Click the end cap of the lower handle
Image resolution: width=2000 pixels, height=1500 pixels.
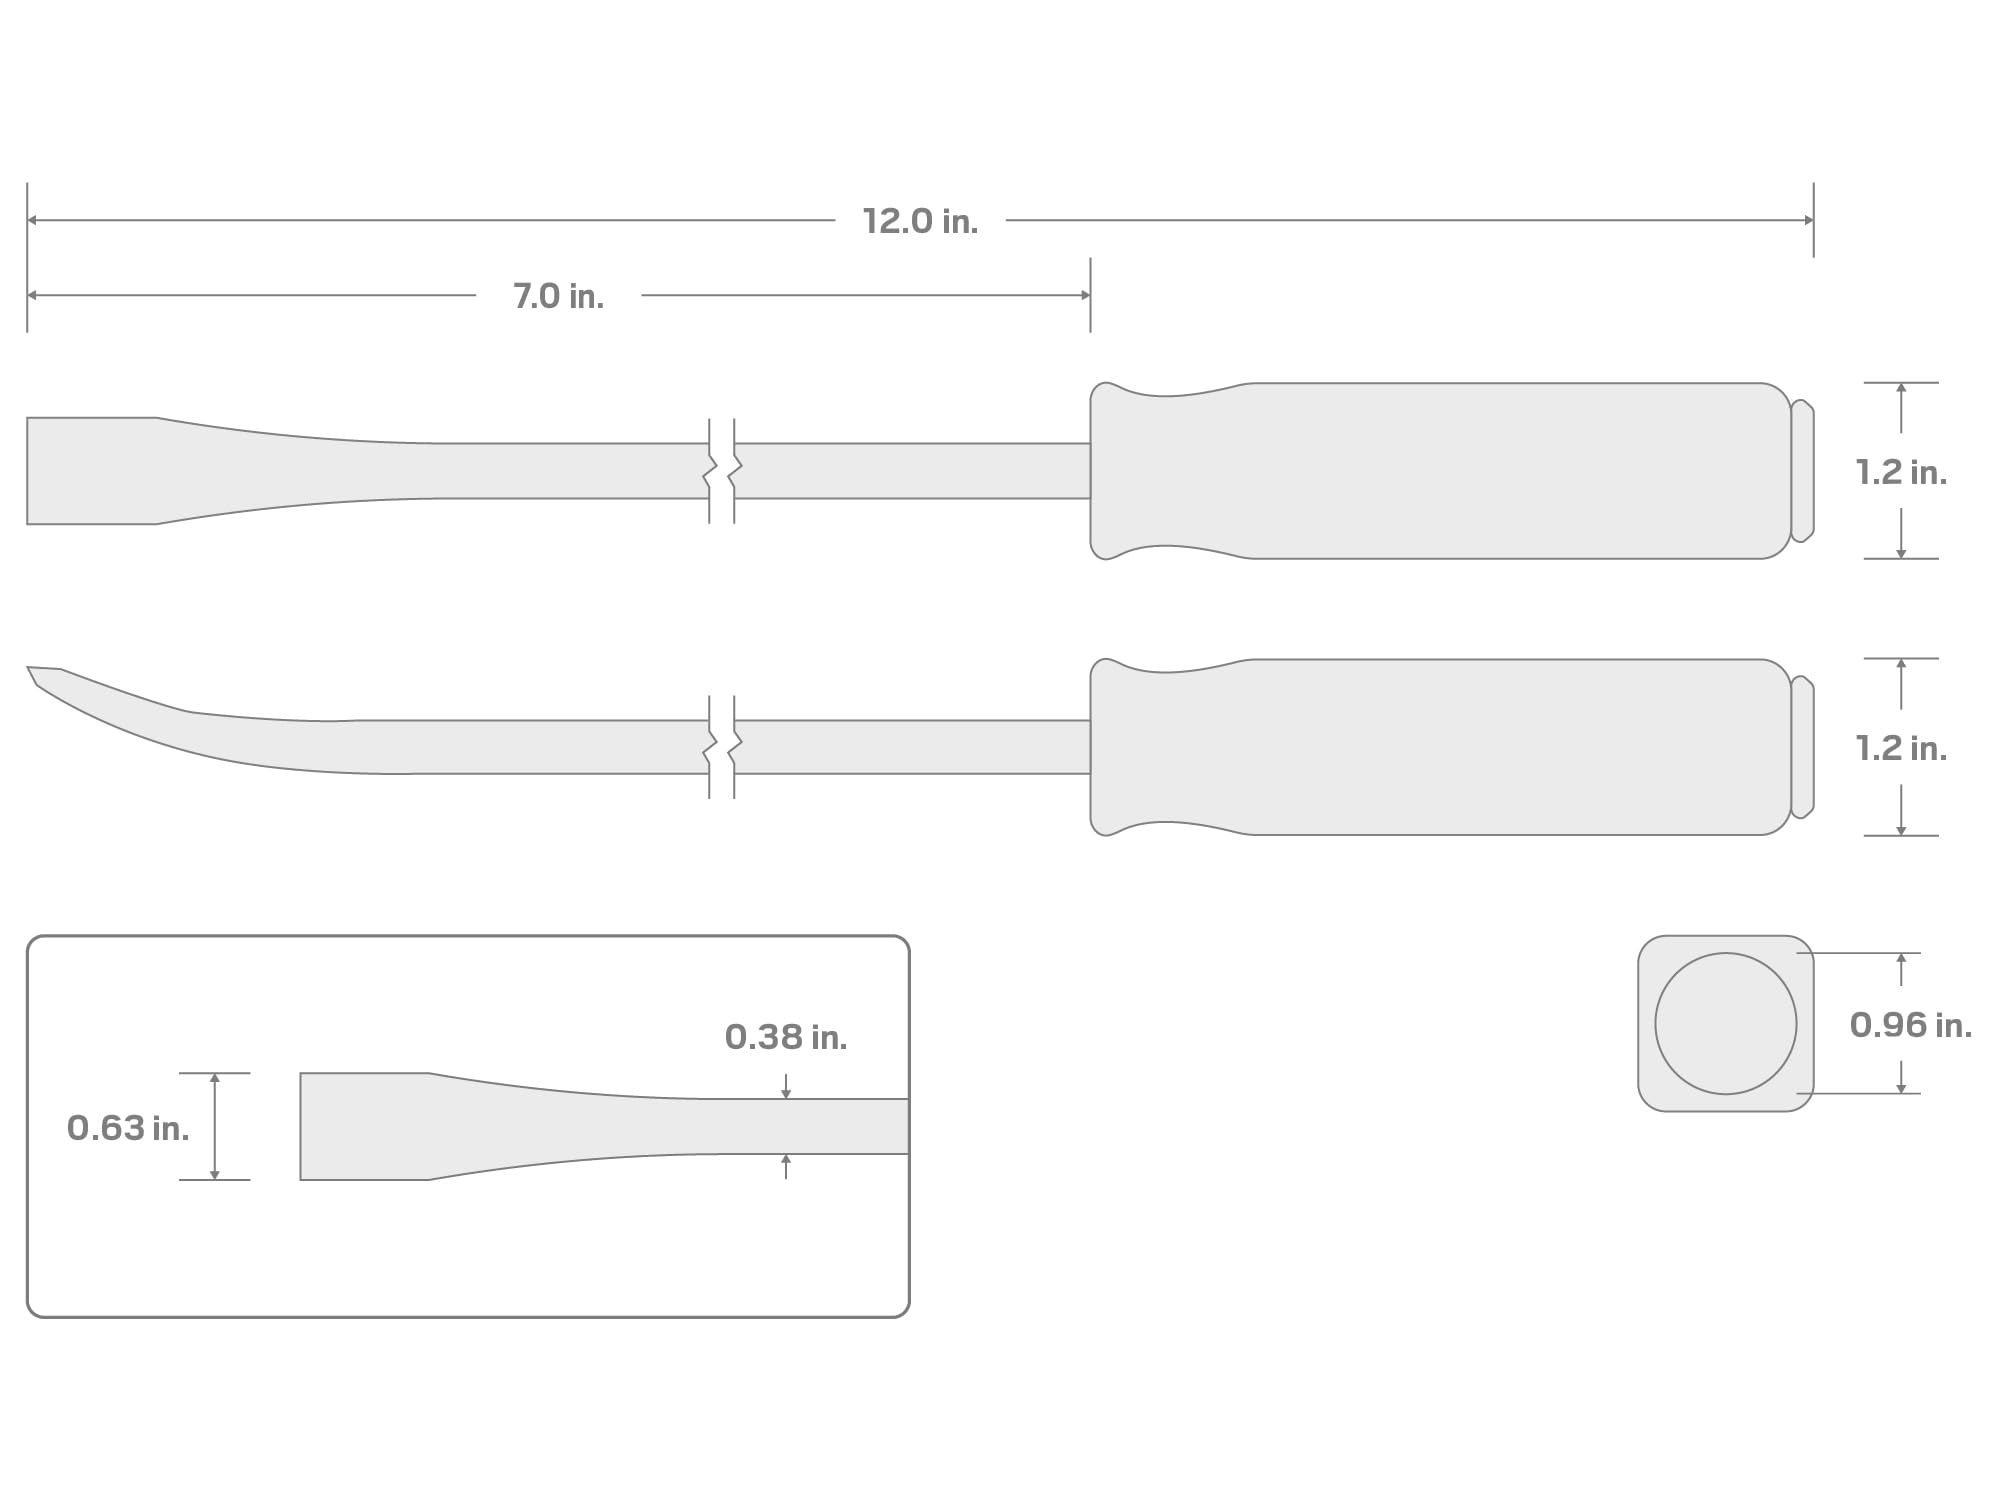pyautogui.click(x=1802, y=747)
